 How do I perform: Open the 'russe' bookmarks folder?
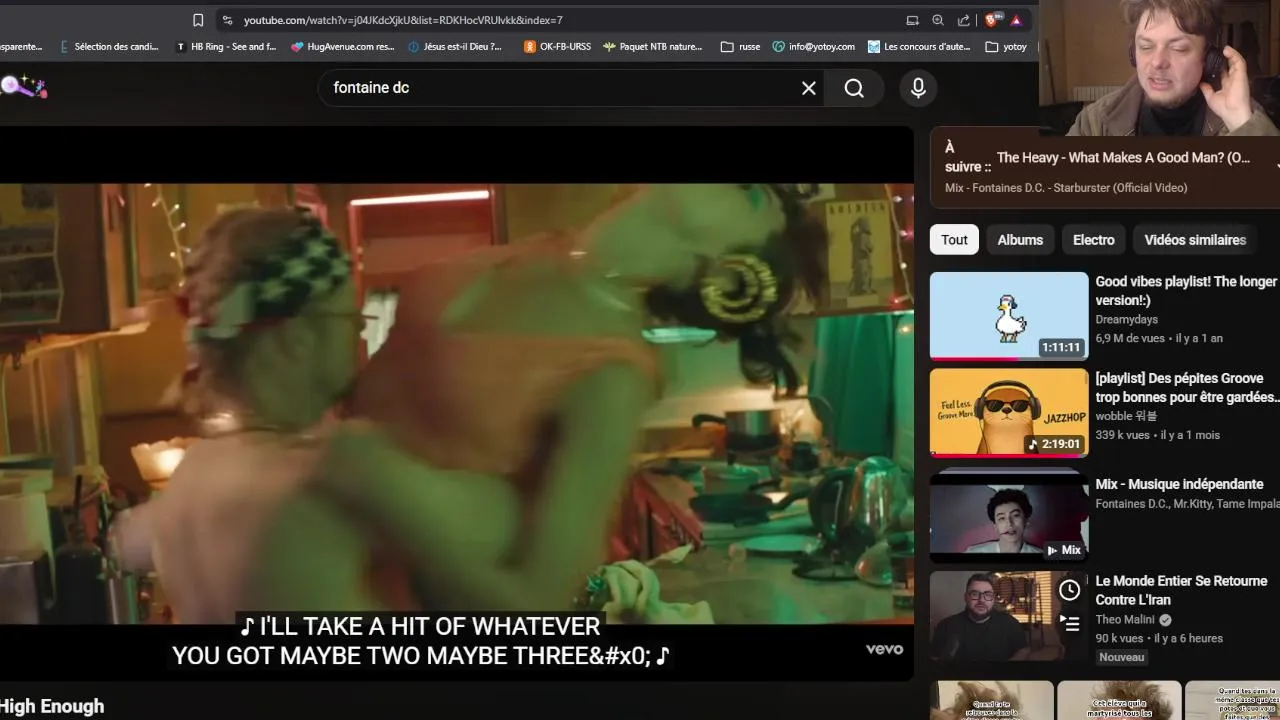pyautogui.click(x=740, y=46)
